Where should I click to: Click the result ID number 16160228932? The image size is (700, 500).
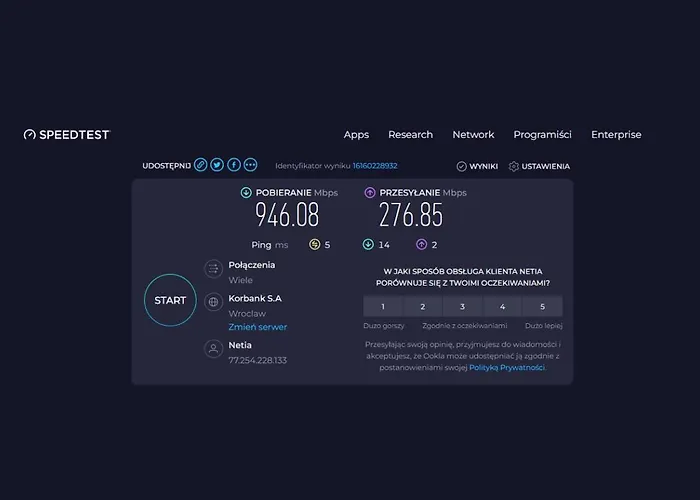pos(375,166)
